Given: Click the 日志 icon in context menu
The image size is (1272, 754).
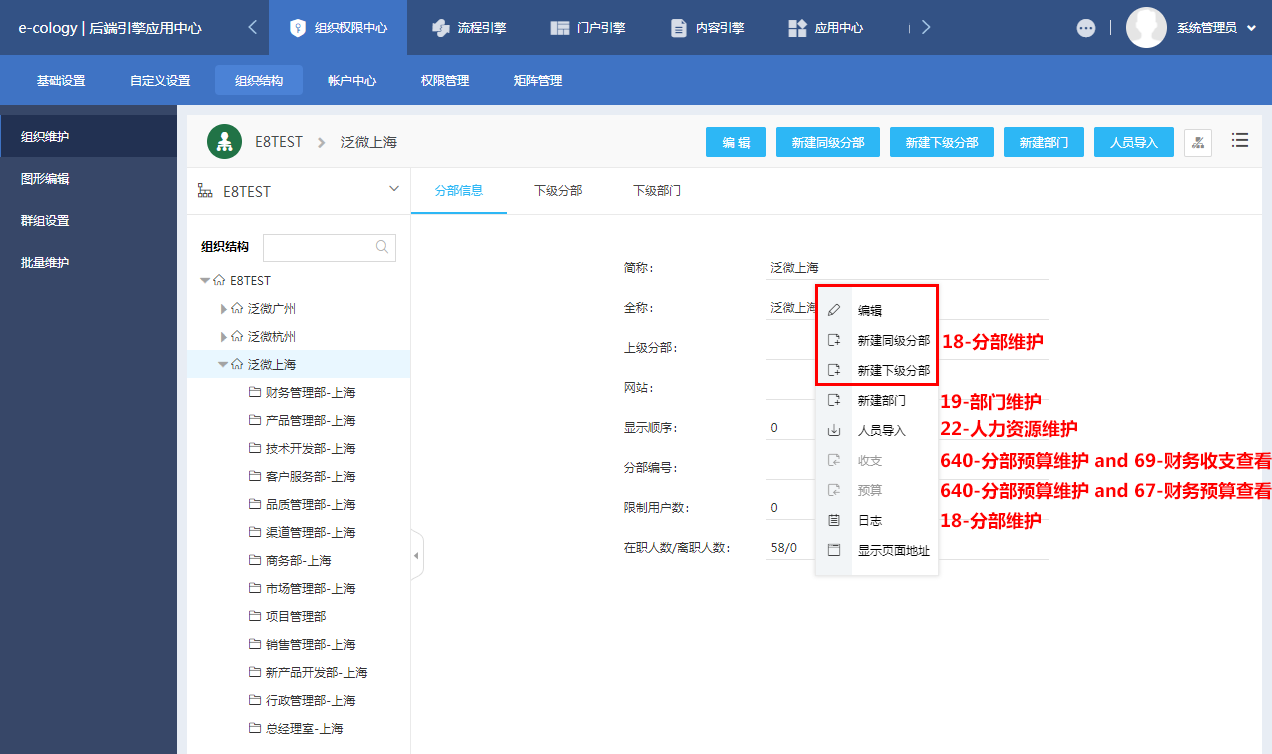Looking at the screenshot, I should [834, 520].
